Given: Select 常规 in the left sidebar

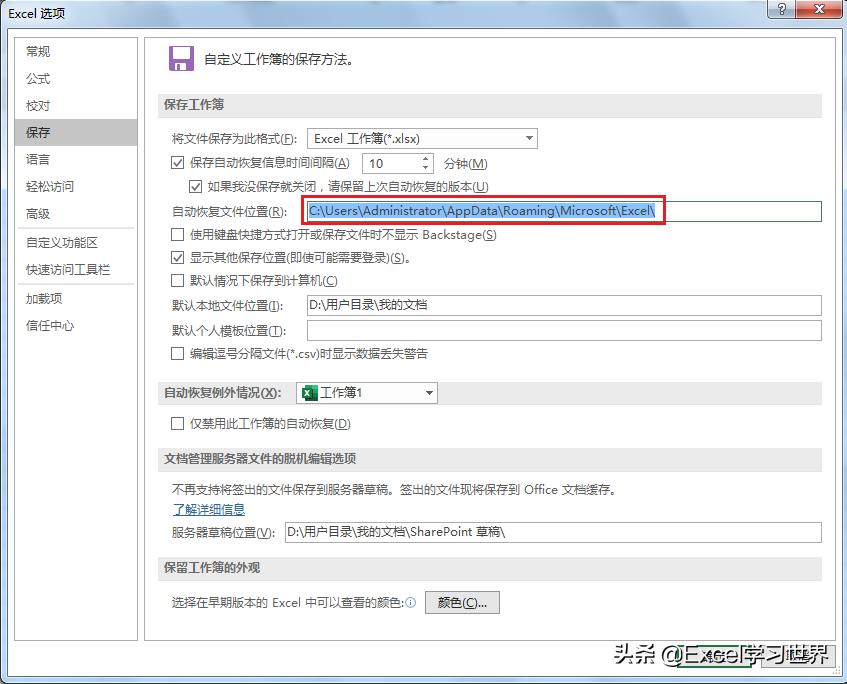Looking at the screenshot, I should (x=37, y=51).
